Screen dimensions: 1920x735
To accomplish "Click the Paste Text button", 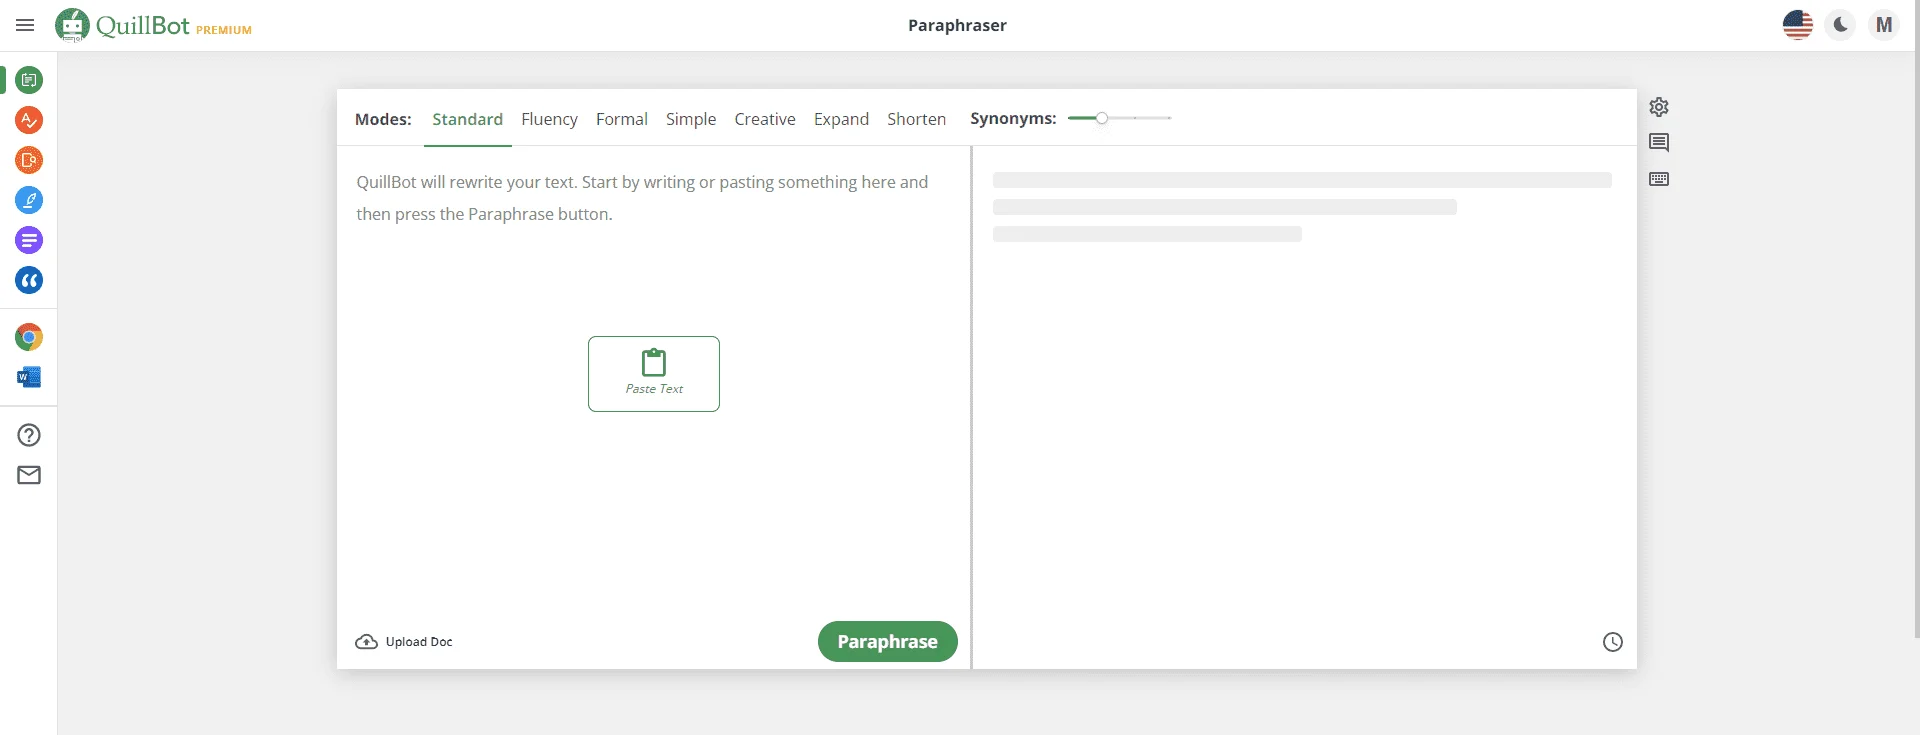I will point(654,374).
